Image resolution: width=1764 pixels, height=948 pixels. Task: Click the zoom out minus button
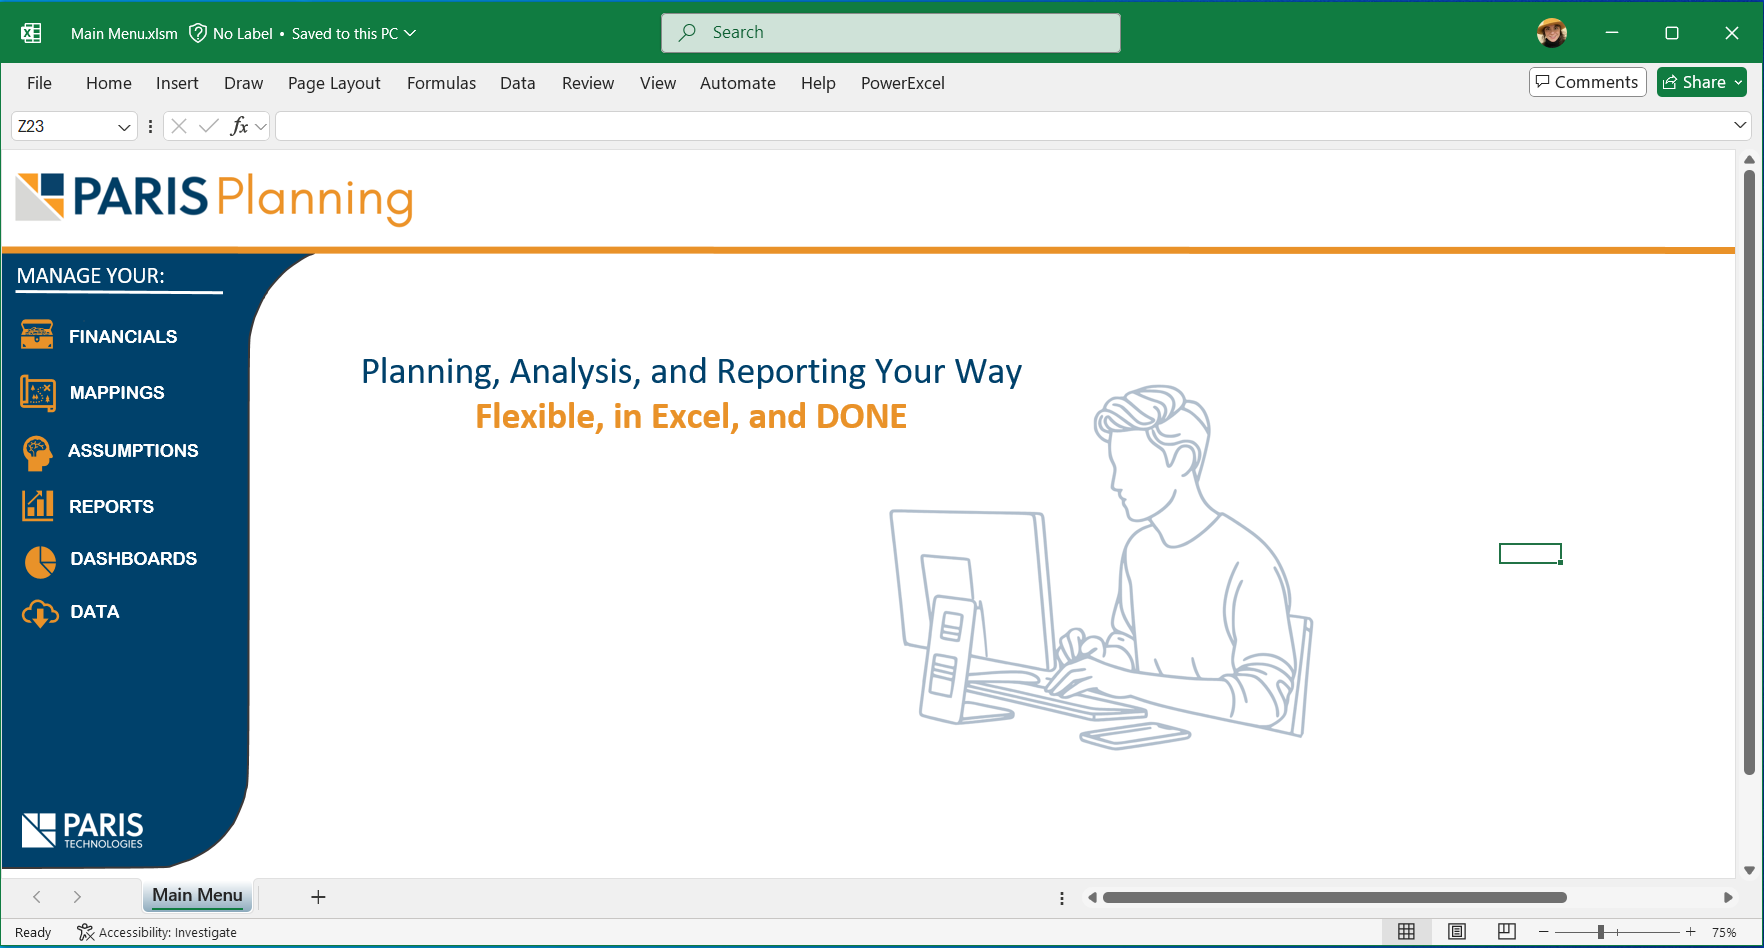click(1543, 932)
